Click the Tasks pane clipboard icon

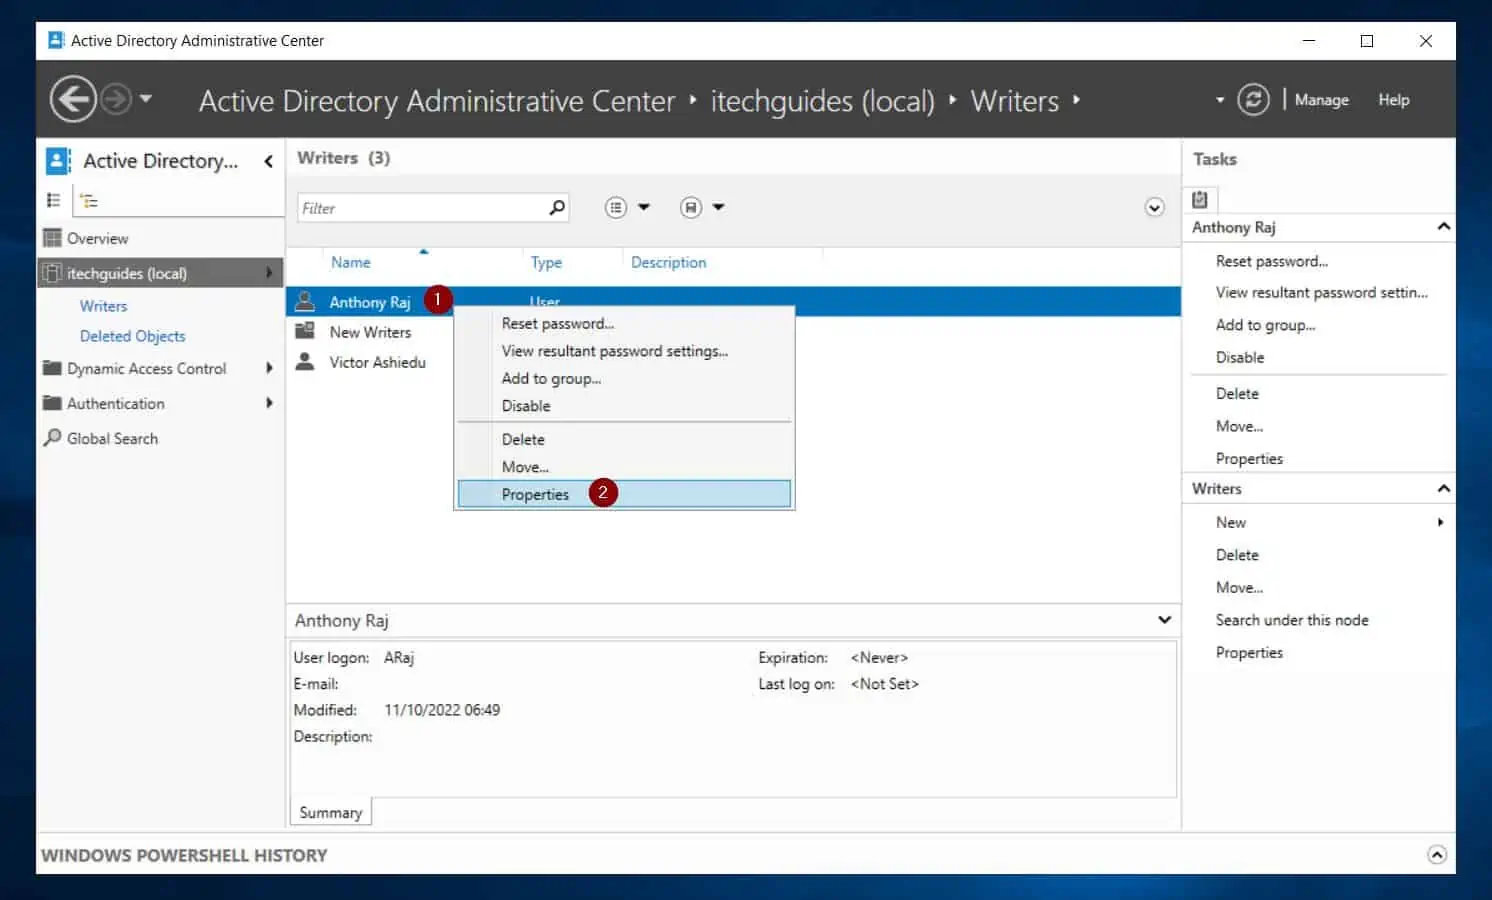(x=1200, y=199)
